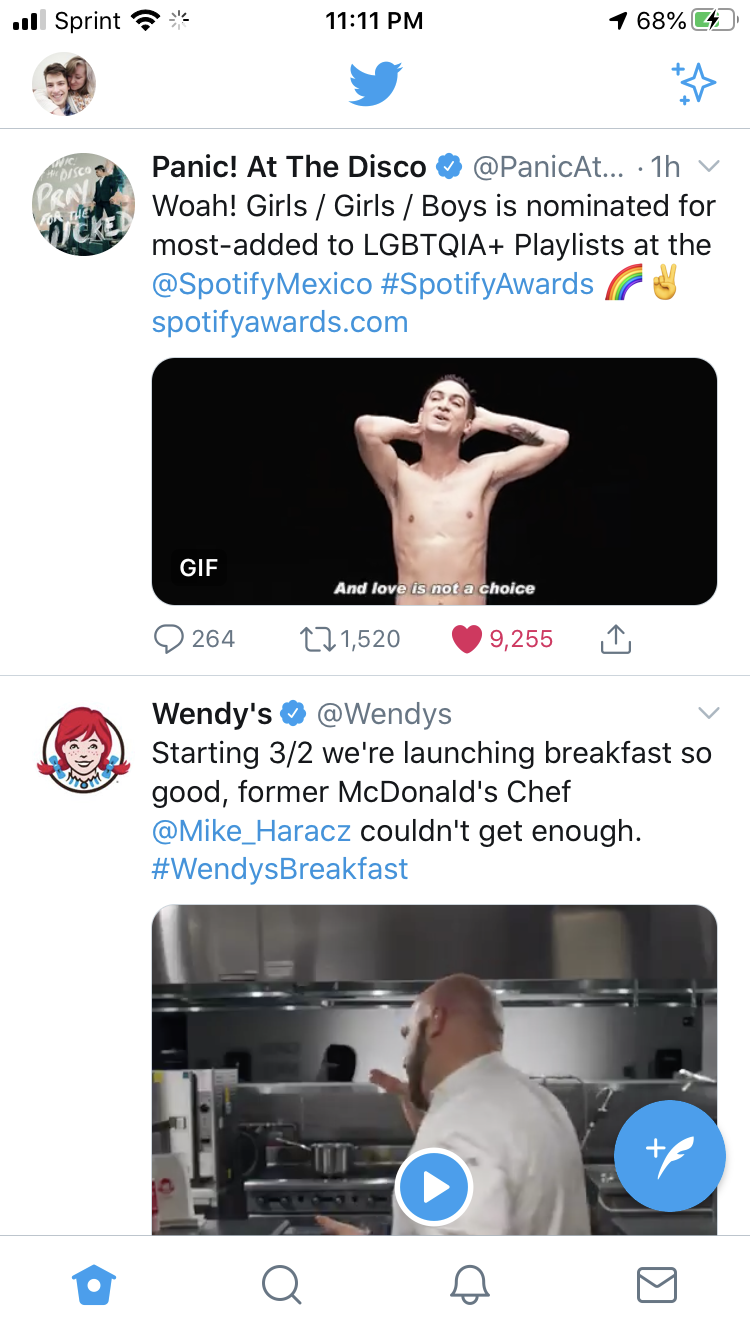Image resolution: width=750 pixels, height=1334 pixels.
Task: Open the Notifications tab
Action: [469, 1284]
